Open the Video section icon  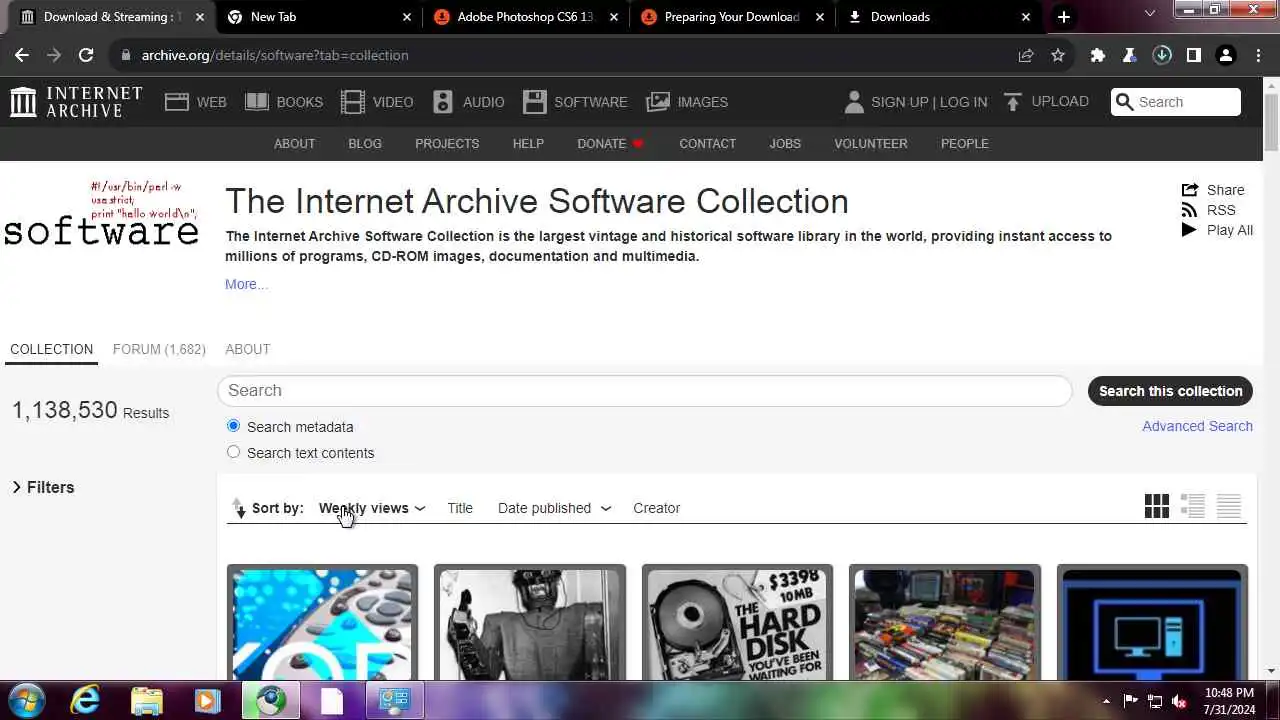click(x=353, y=102)
